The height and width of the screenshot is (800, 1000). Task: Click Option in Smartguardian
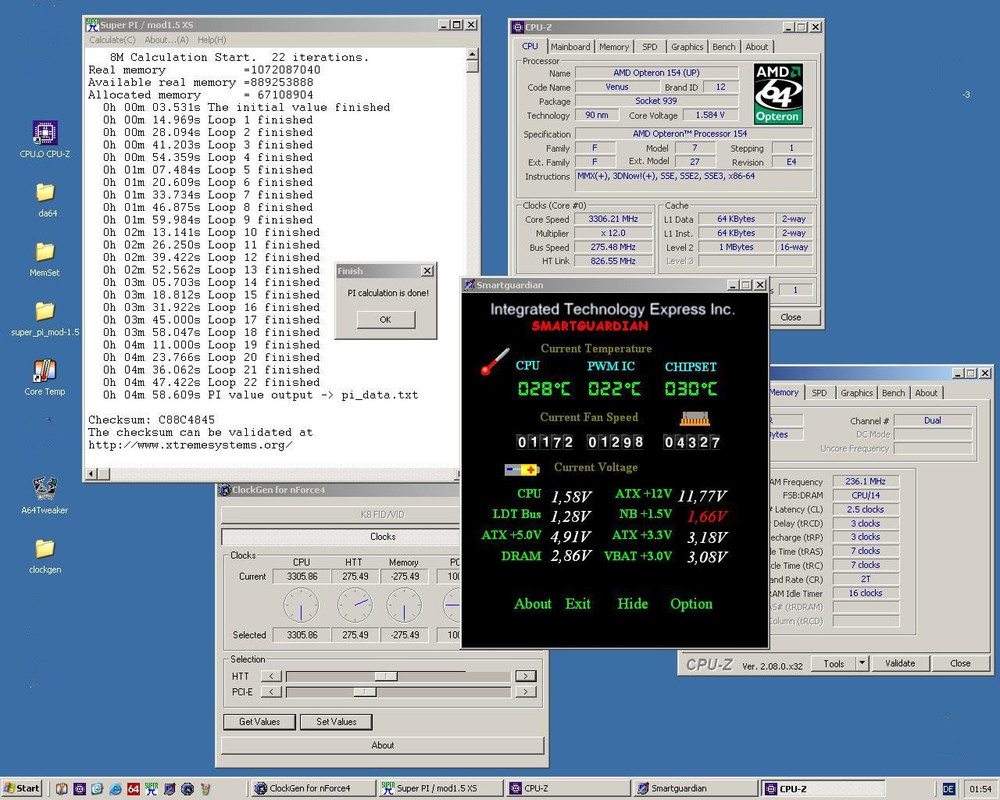coord(691,604)
